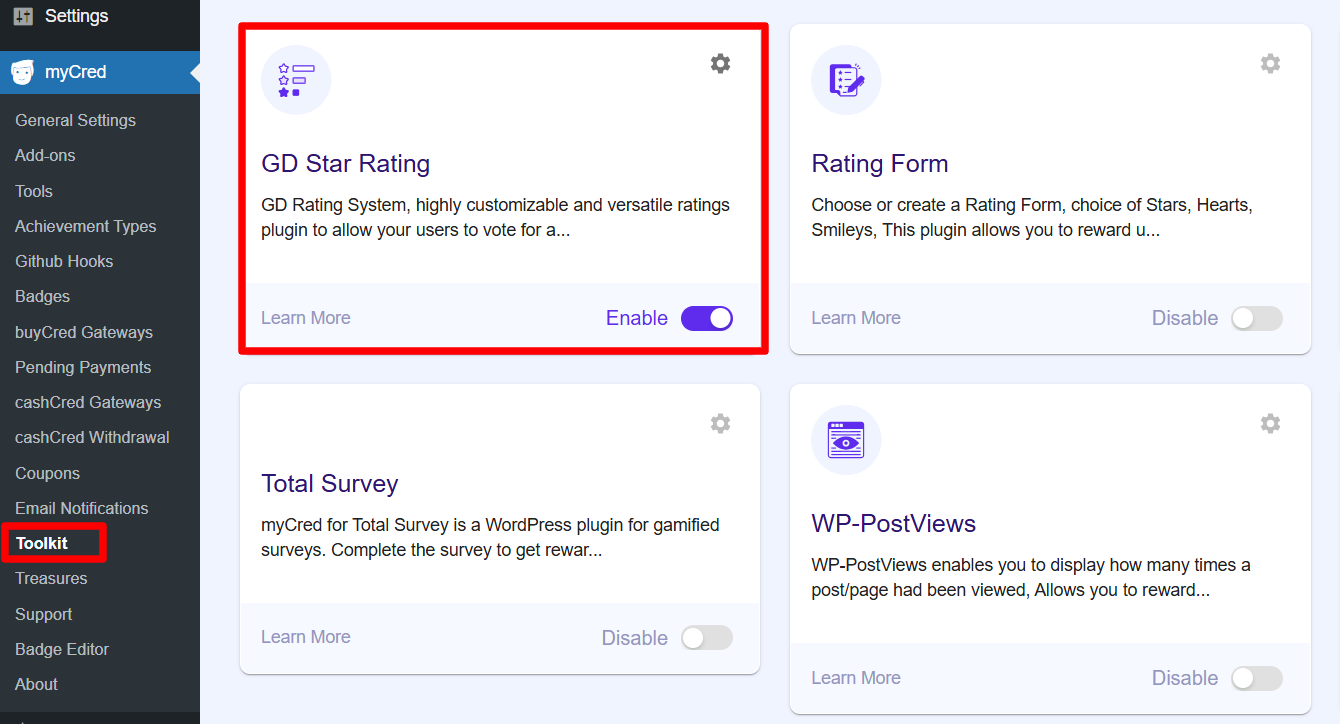1340x724 pixels.
Task: Click the Rating Form clipboard icon
Action: pyautogui.click(x=846, y=80)
